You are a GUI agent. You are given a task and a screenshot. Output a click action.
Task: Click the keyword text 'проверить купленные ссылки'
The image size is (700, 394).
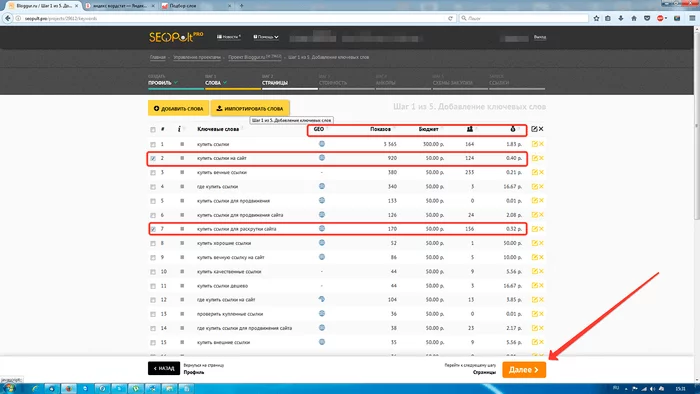click(229, 314)
